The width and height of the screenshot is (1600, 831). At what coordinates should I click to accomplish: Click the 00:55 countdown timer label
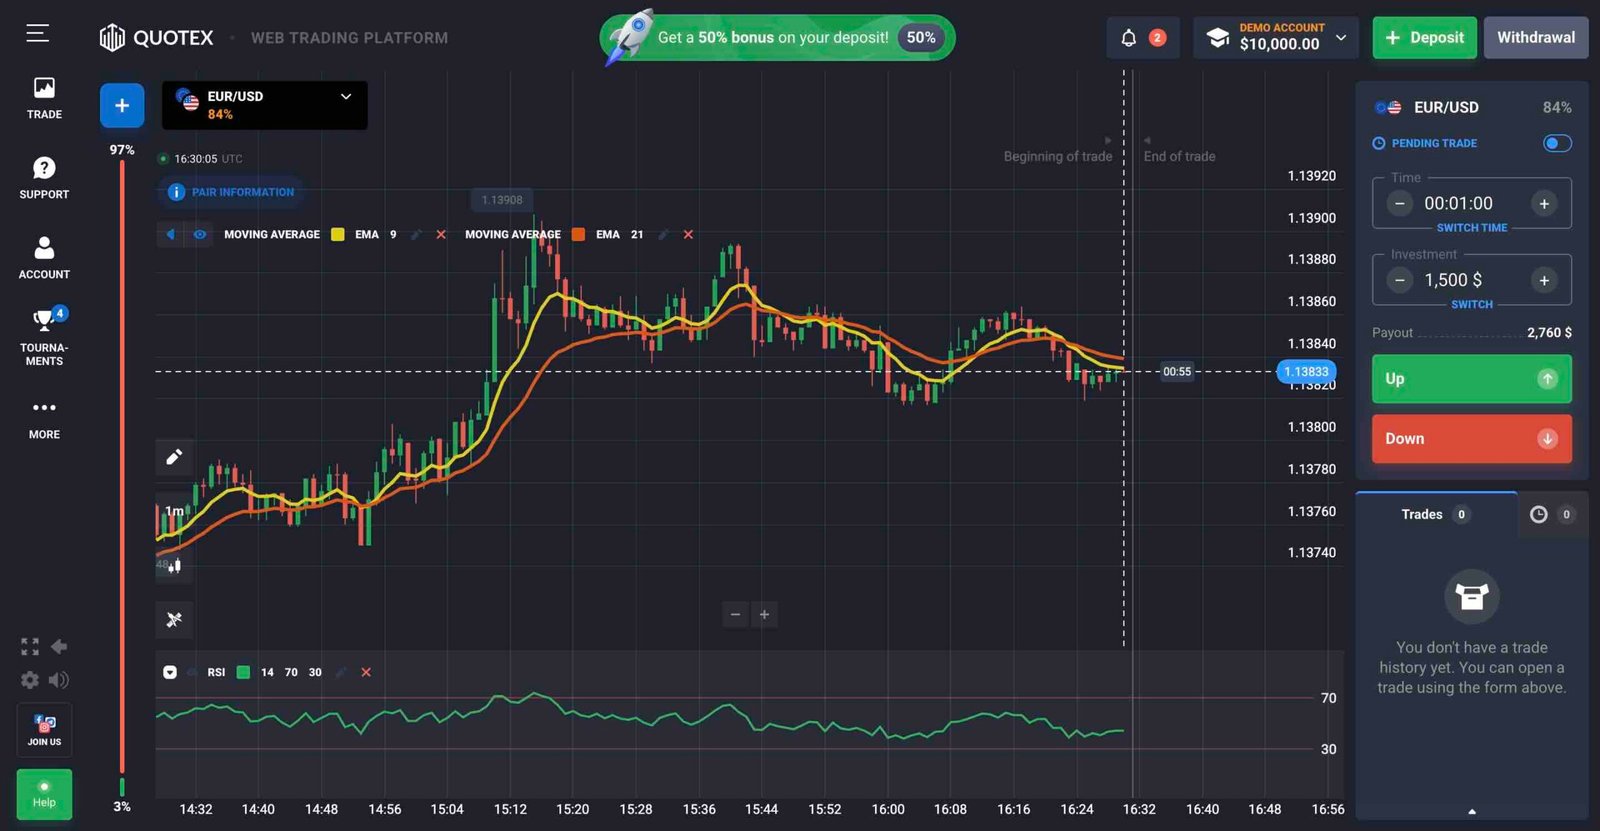(x=1177, y=372)
